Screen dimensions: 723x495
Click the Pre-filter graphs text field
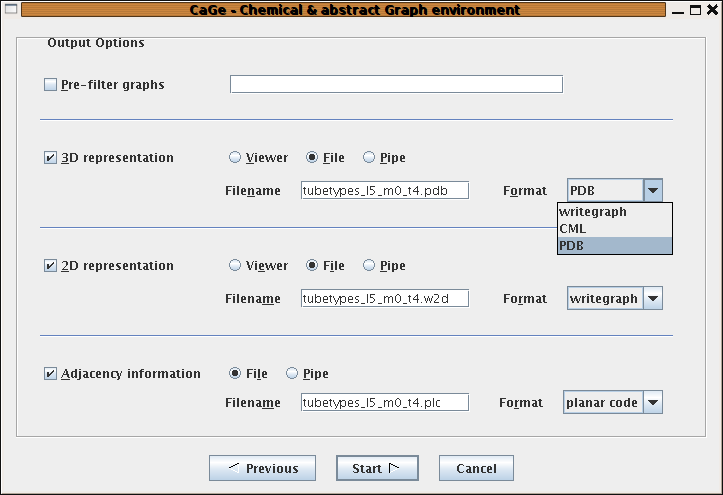[x=396, y=84]
